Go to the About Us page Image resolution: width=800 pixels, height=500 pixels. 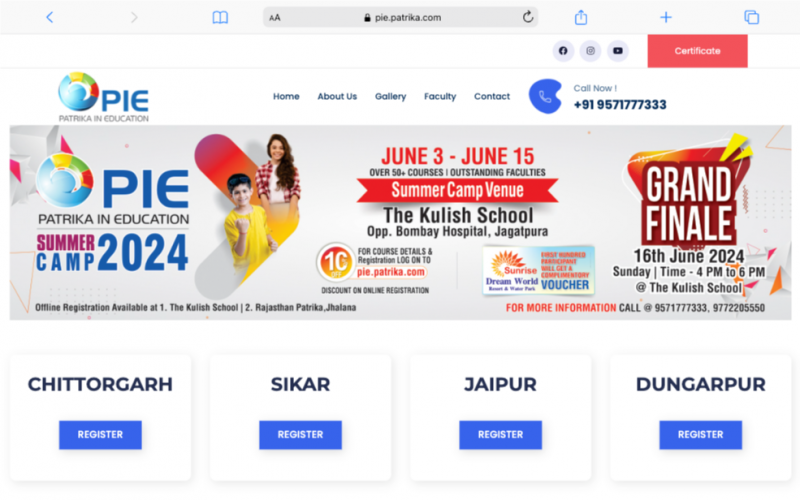click(337, 96)
